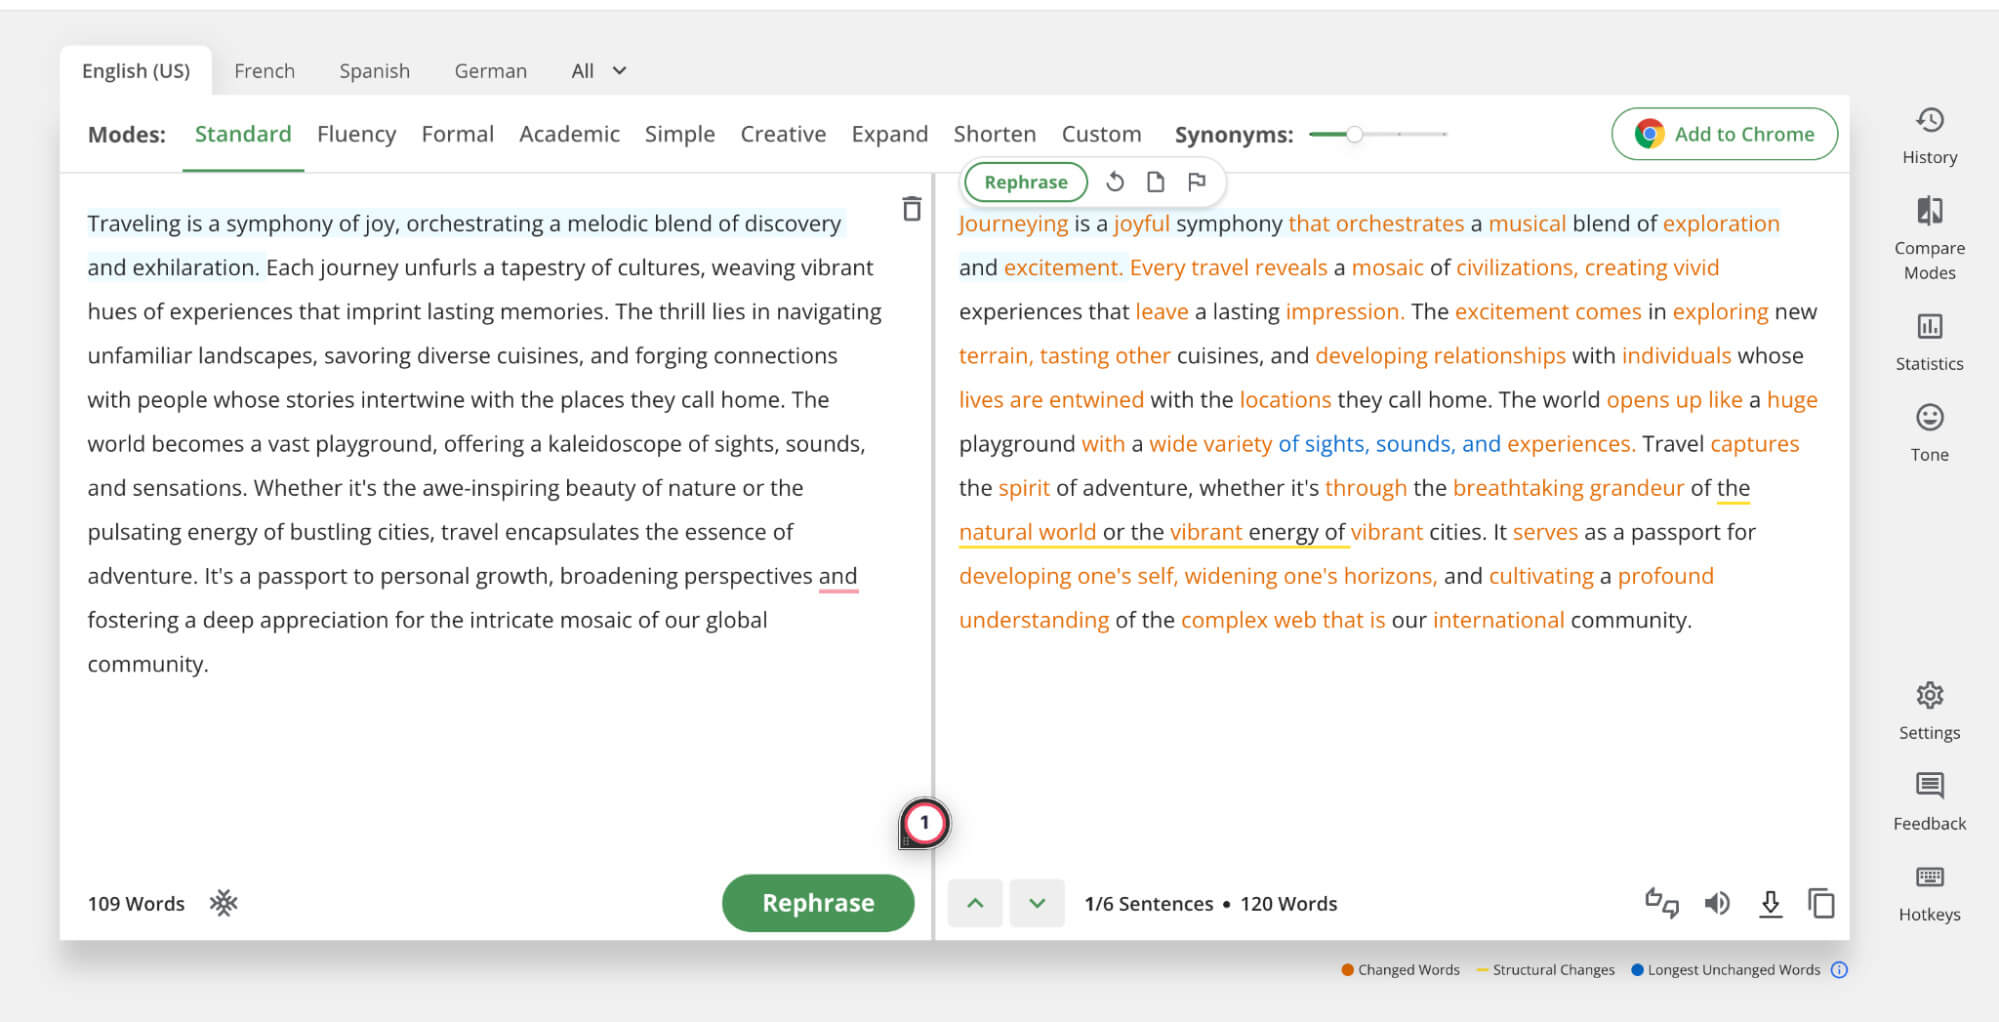
Task: Click the green Rephrase button
Action: pos(818,903)
